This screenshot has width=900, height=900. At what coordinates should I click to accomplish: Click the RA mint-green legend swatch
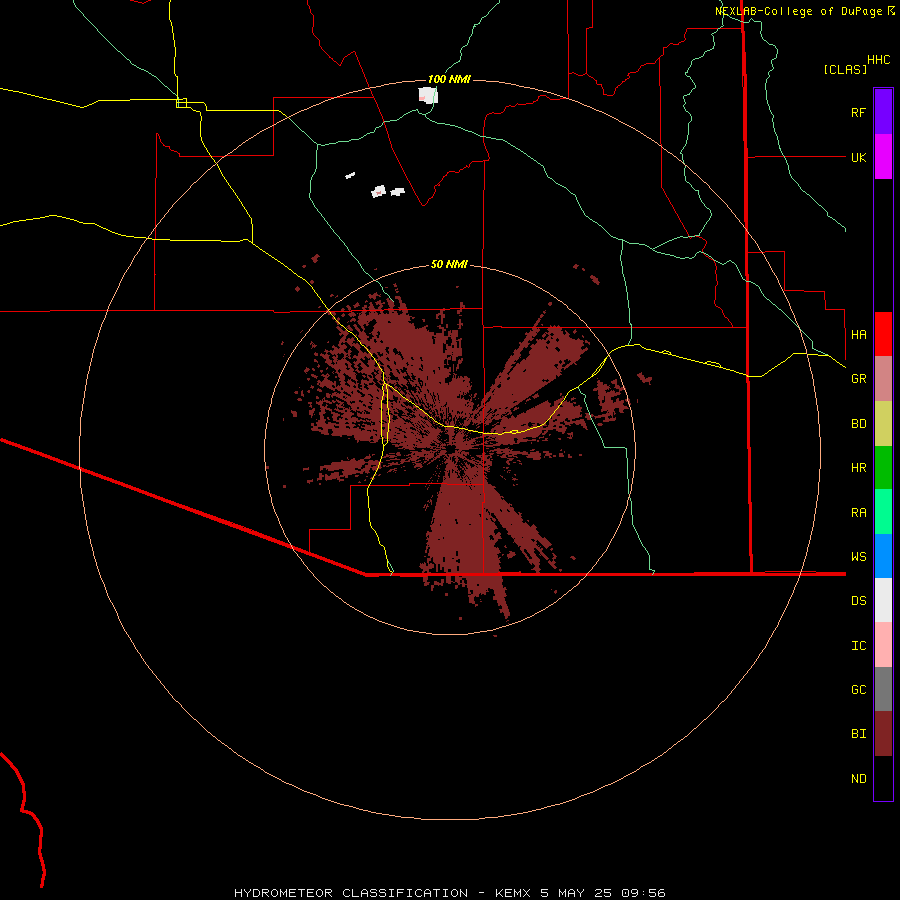click(x=883, y=512)
